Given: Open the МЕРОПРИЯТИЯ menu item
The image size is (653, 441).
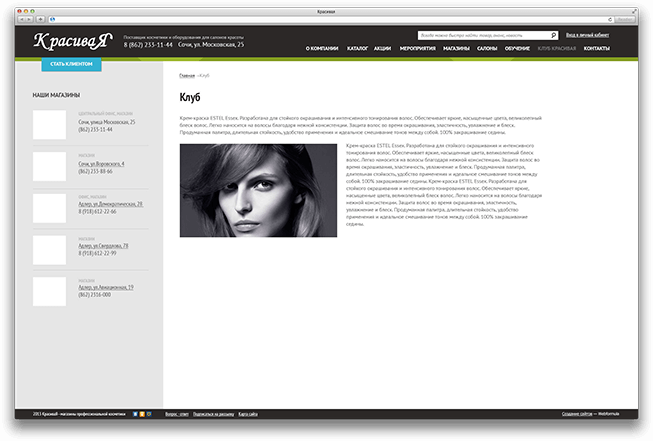Looking at the screenshot, I should (x=417, y=49).
